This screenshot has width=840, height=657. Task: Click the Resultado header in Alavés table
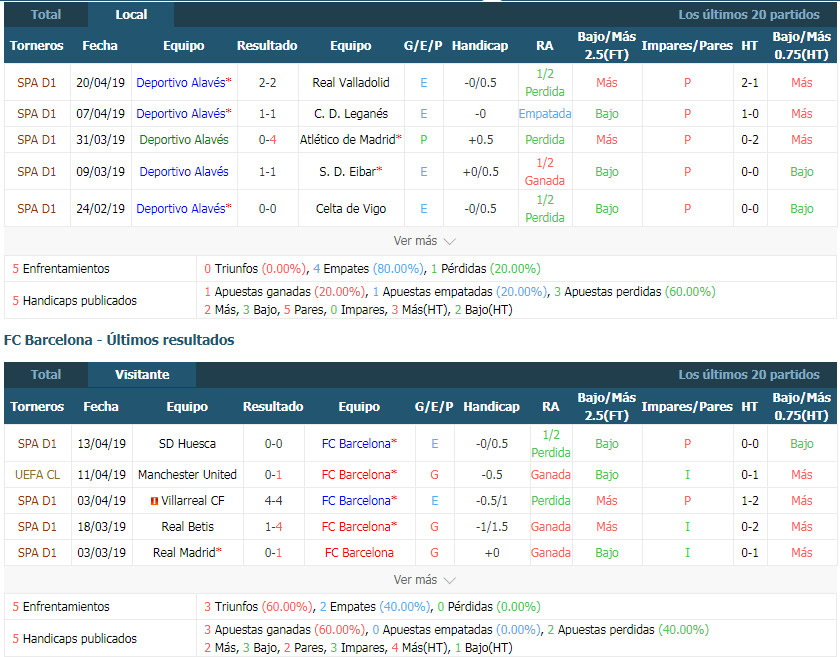pyautogui.click(x=267, y=46)
